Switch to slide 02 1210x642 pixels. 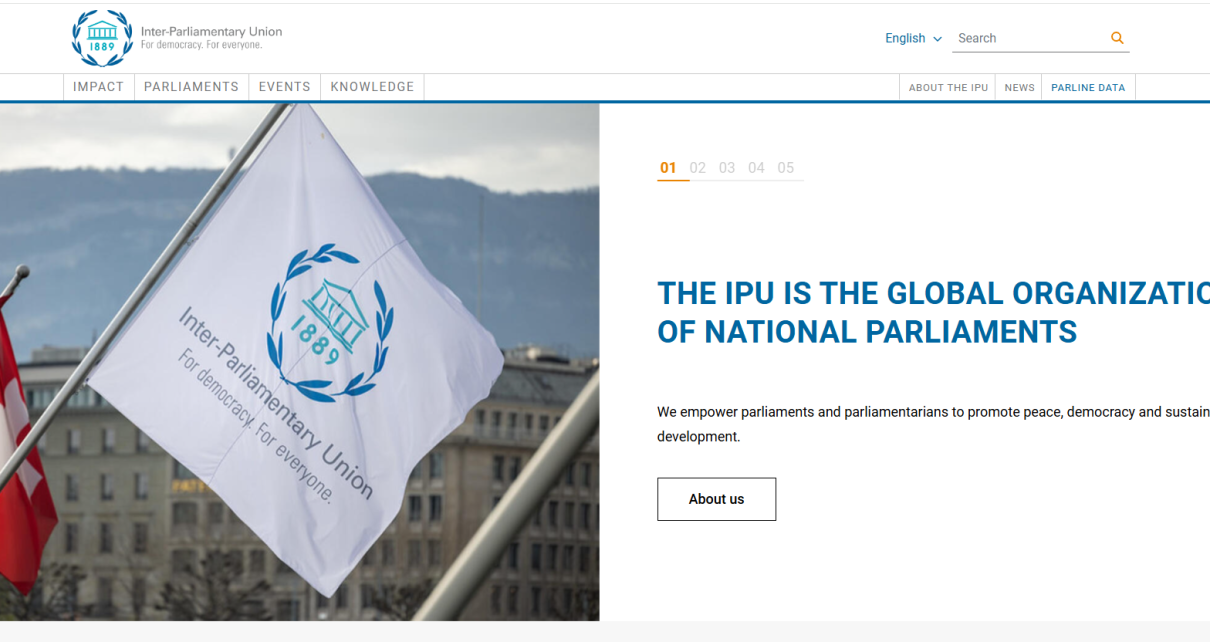(x=698, y=168)
